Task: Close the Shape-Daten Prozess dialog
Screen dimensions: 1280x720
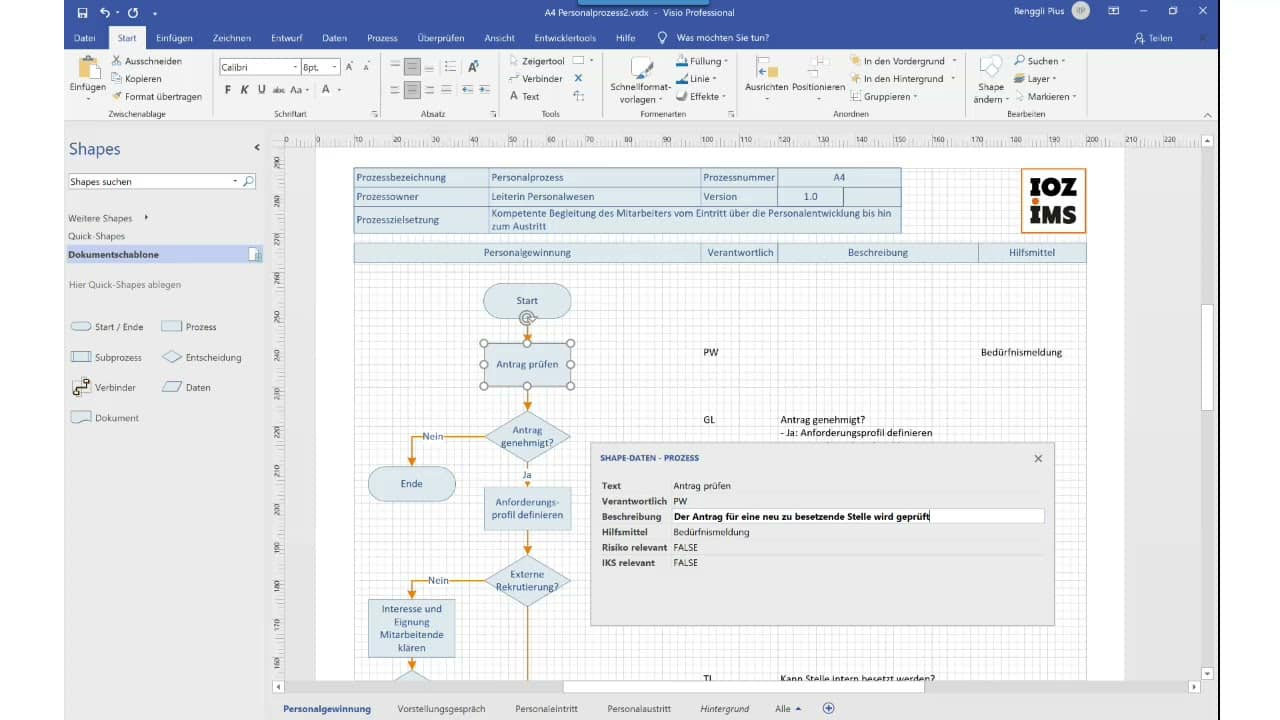Action: tap(1037, 458)
